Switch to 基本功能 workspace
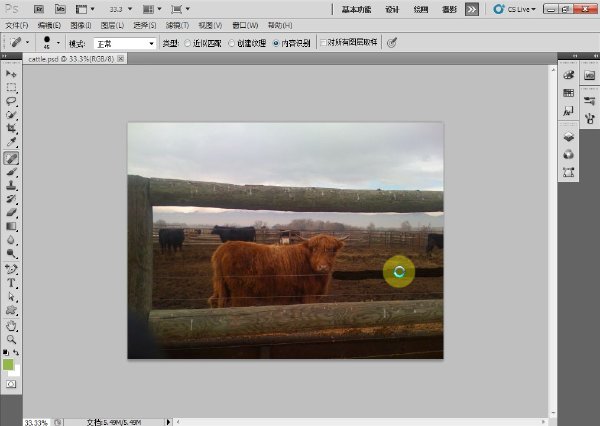 (356, 9)
